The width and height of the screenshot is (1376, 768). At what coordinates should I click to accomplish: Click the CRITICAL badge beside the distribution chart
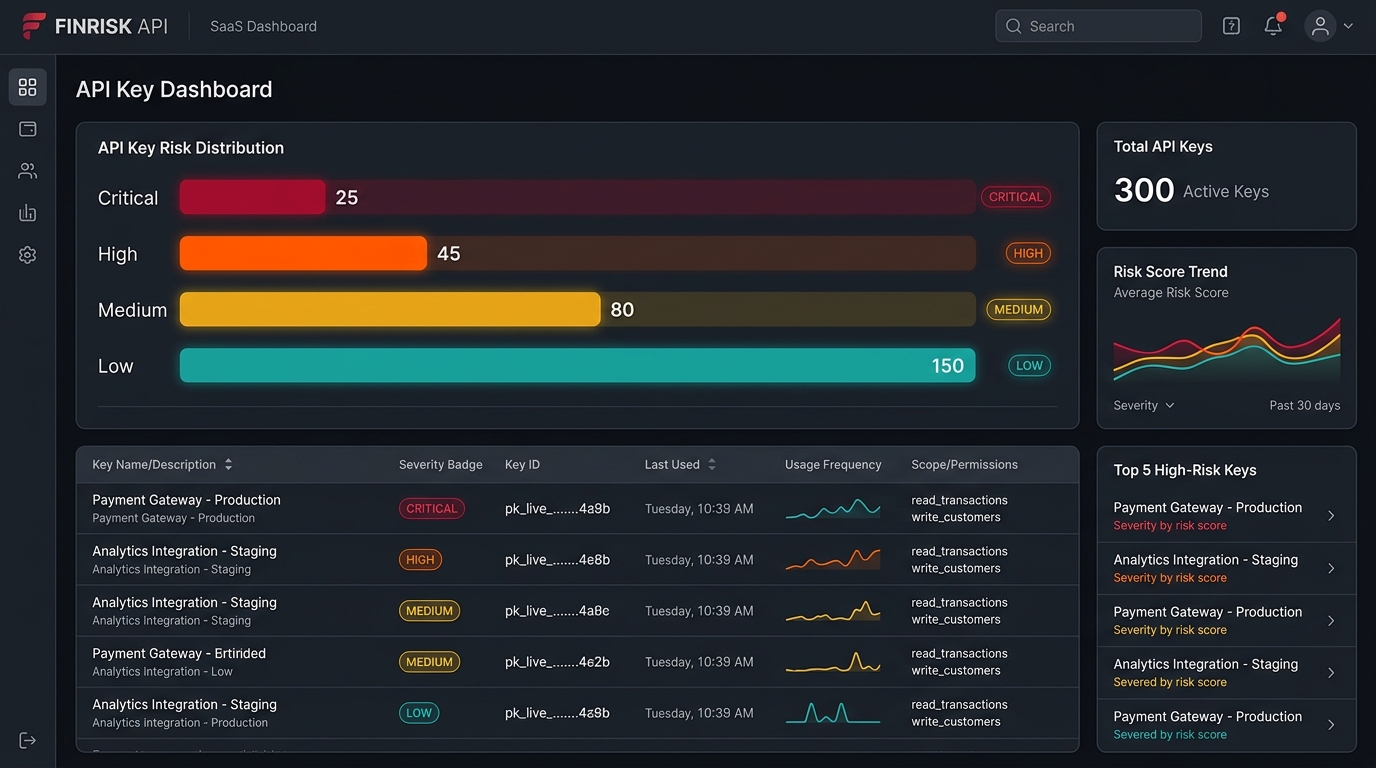coord(1016,197)
